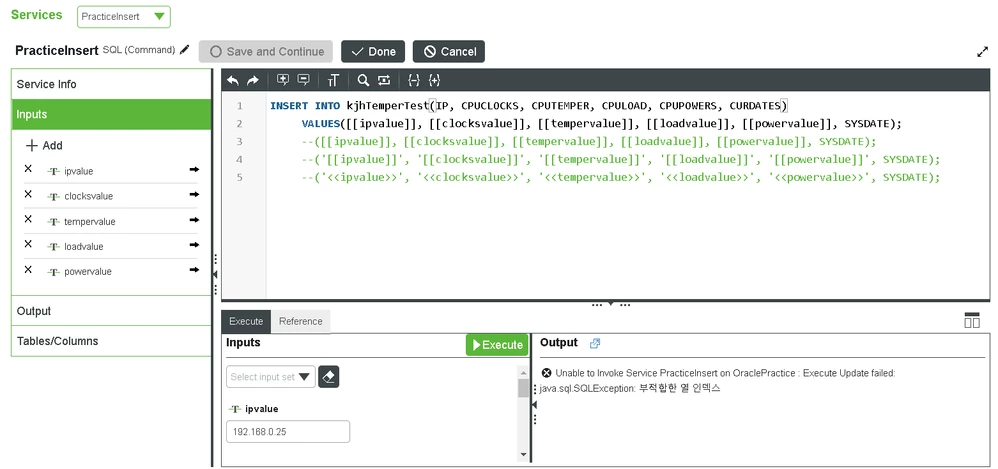The height and width of the screenshot is (469, 998).
Task: Switch to the Reference tab
Action: [300, 321]
